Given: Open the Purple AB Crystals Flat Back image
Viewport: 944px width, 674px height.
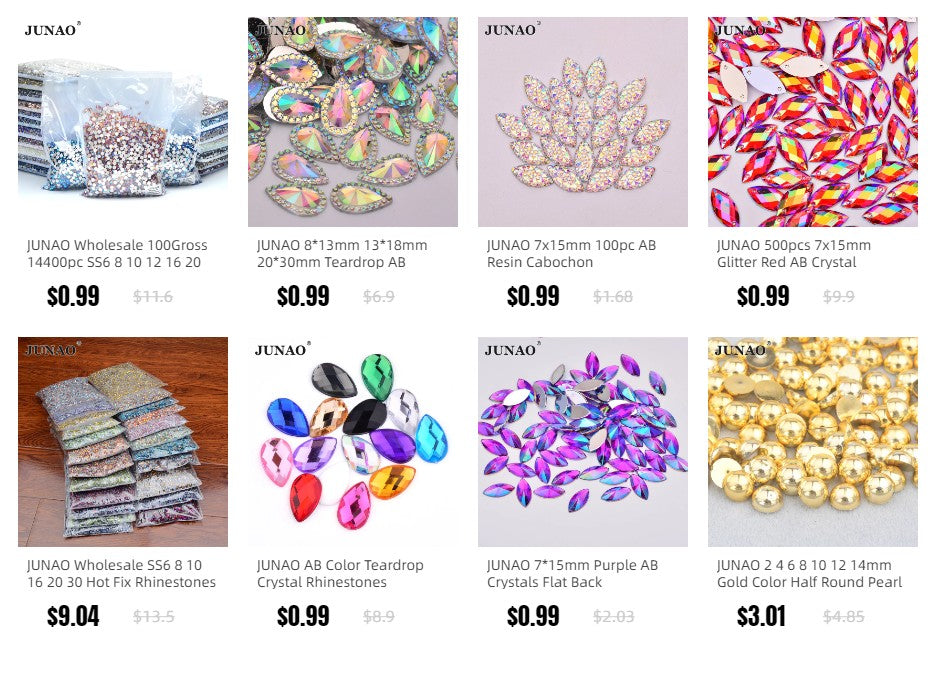Looking at the screenshot, I should pyautogui.click(x=583, y=442).
